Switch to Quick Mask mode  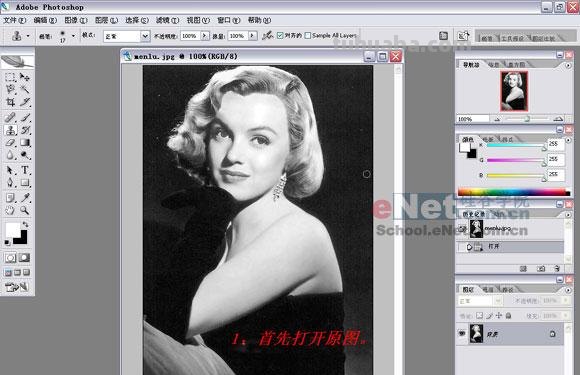24,258
